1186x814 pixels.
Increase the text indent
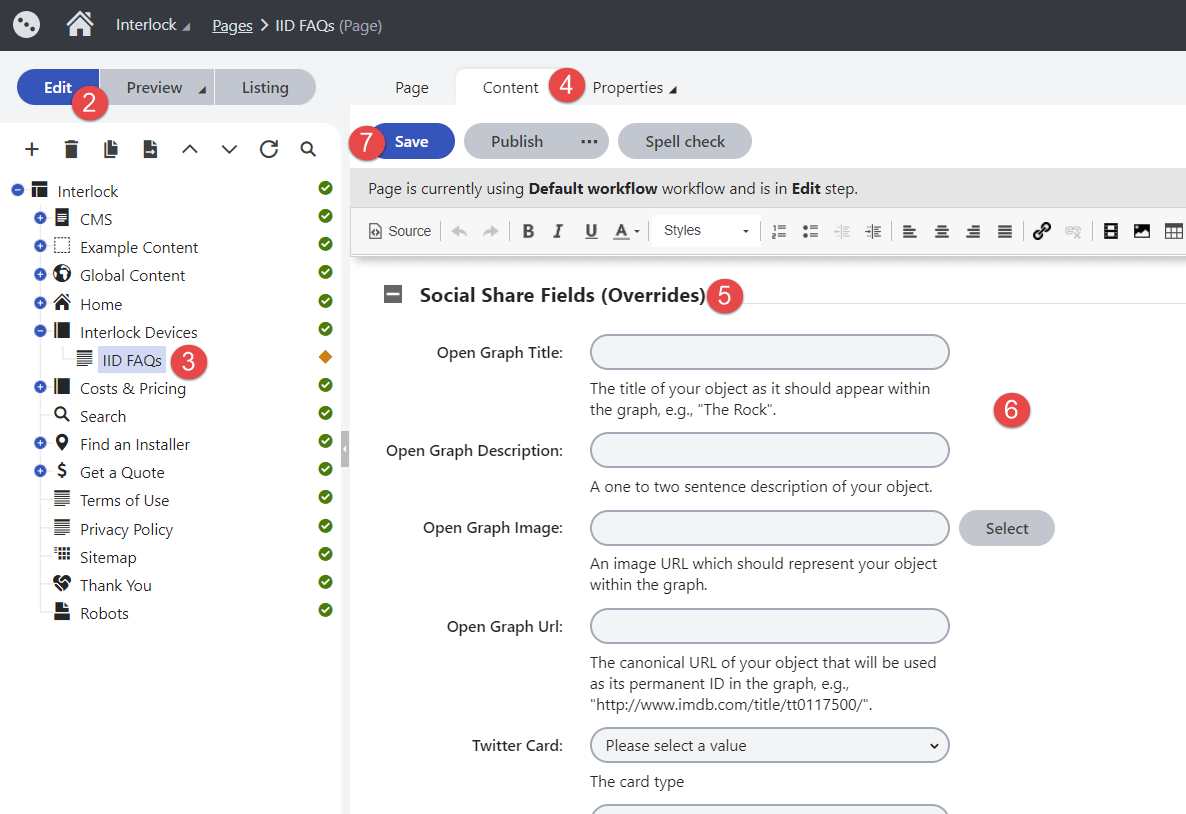point(873,231)
